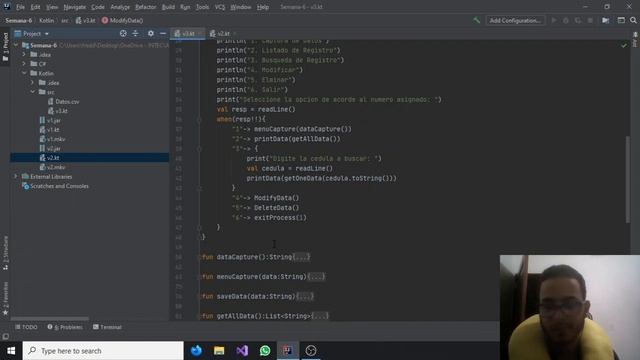Expand the folded dataCapture function body
640x360 pixels.
pos(302,257)
